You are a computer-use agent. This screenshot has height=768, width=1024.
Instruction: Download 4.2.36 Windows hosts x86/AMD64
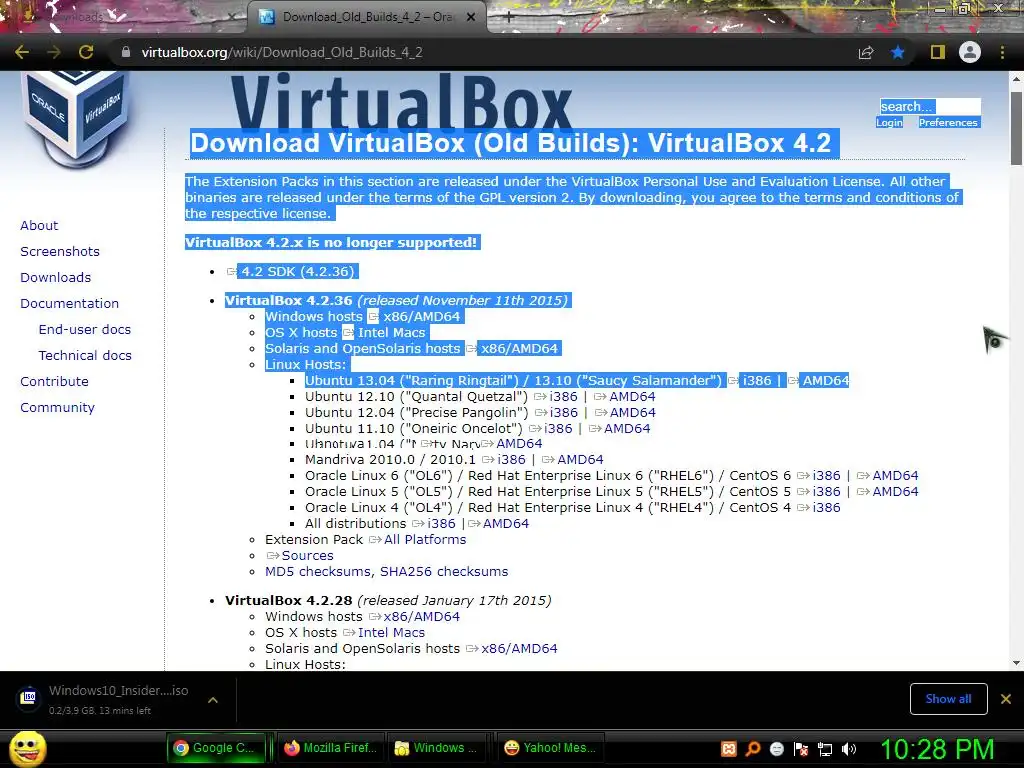pyautogui.click(x=421, y=317)
